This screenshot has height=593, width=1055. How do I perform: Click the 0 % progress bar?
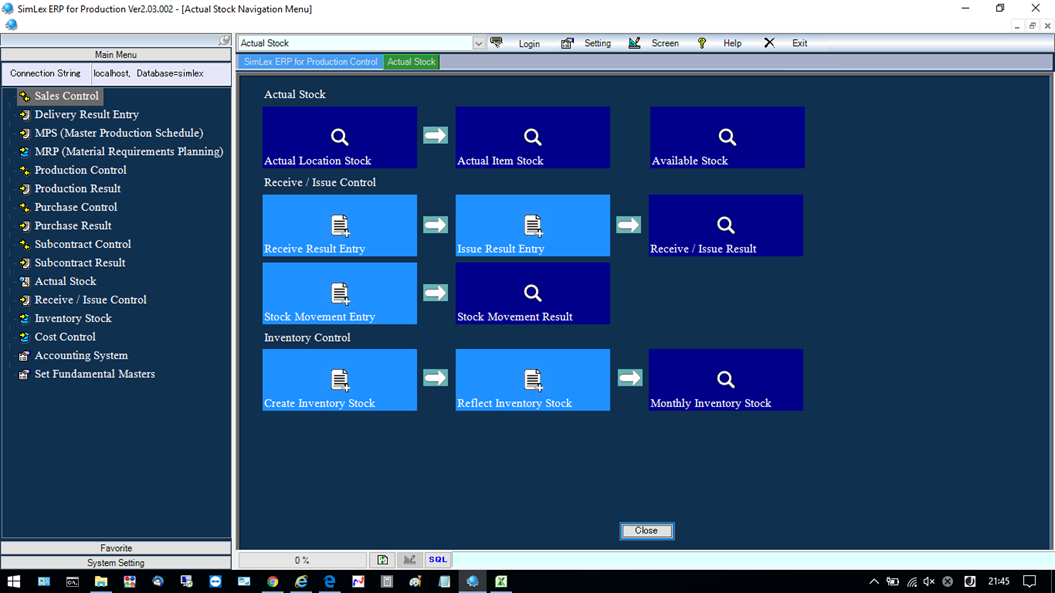click(303, 560)
